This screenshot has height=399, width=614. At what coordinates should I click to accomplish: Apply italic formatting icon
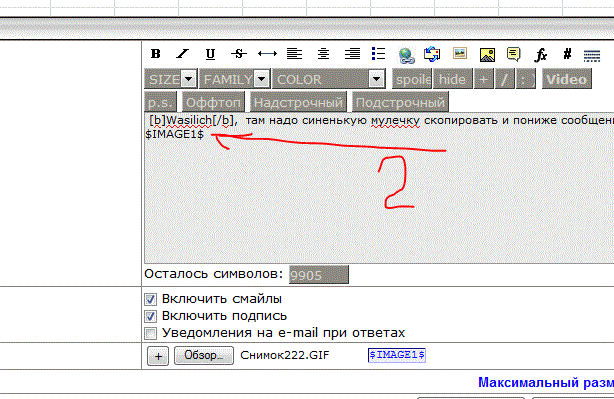(x=182, y=54)
